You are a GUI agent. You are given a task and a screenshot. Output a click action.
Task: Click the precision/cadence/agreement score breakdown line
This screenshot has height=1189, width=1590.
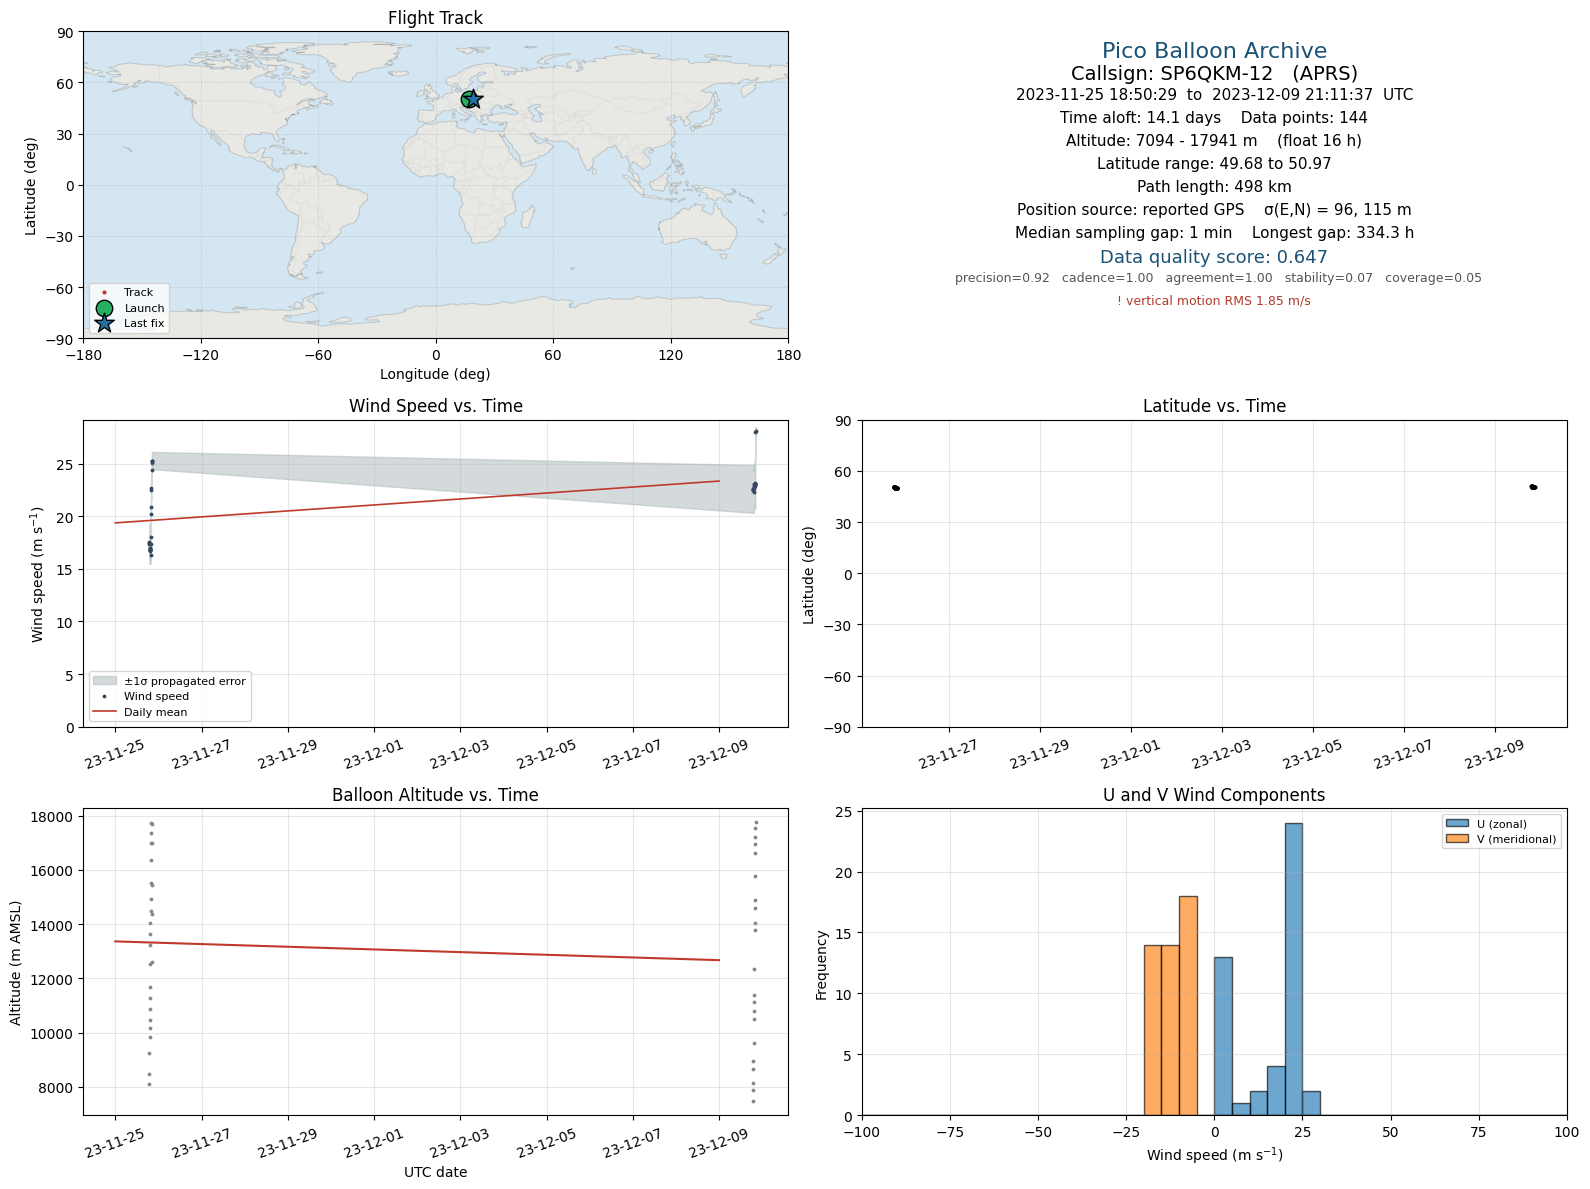[x=1218, y=278]
